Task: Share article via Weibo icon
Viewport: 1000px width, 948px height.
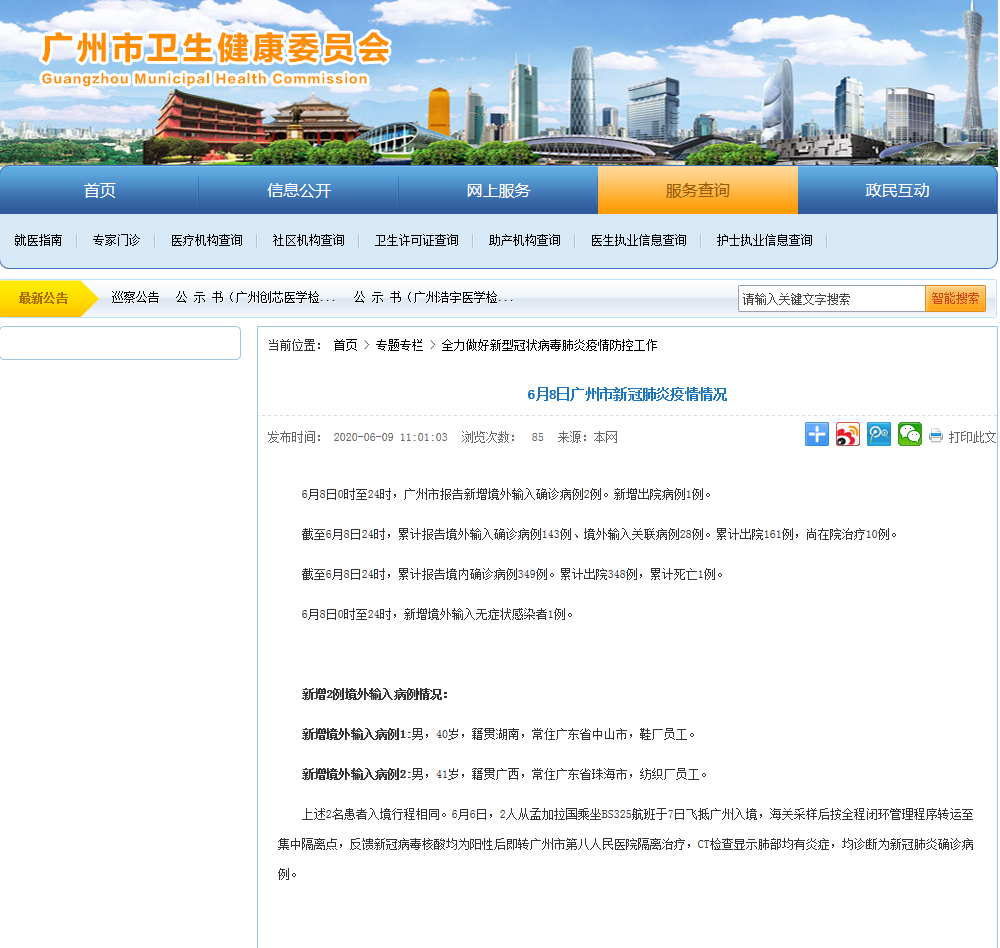Action: [848, 434]
